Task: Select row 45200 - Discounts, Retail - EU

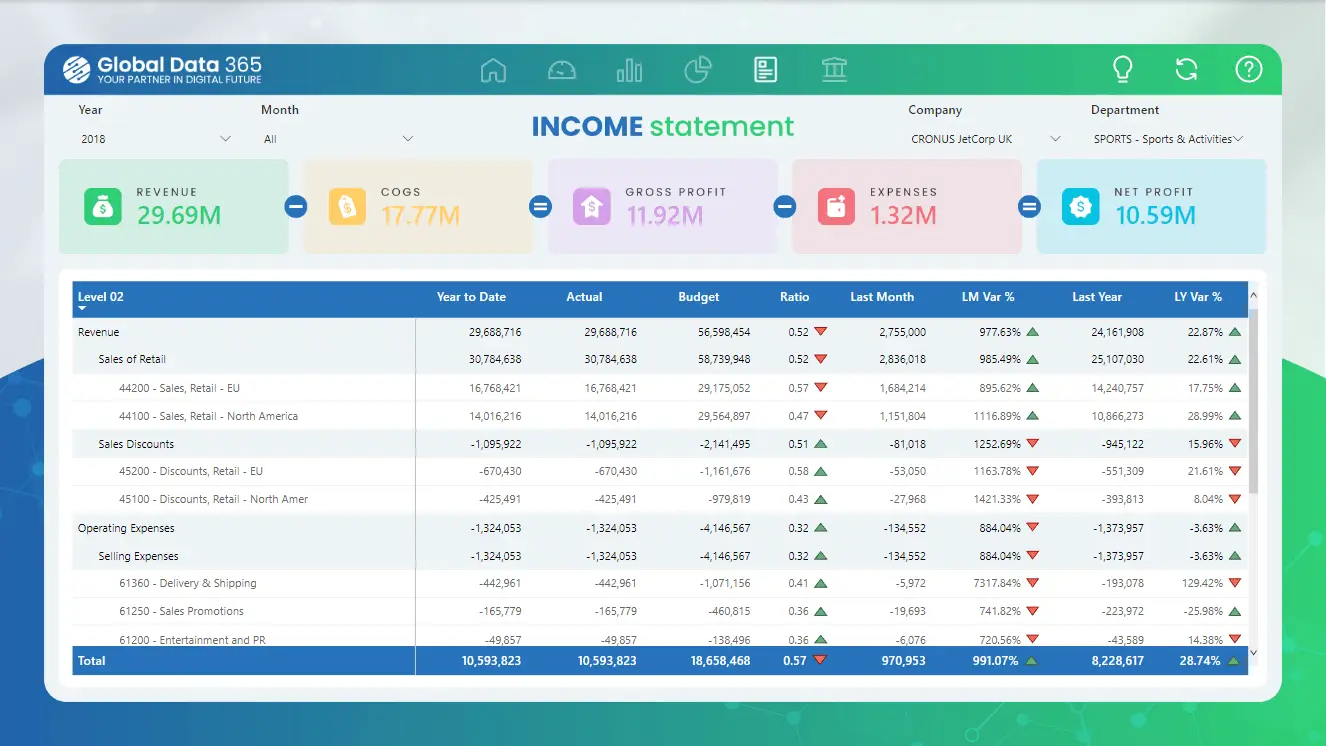Action: [x=660, y=471]
